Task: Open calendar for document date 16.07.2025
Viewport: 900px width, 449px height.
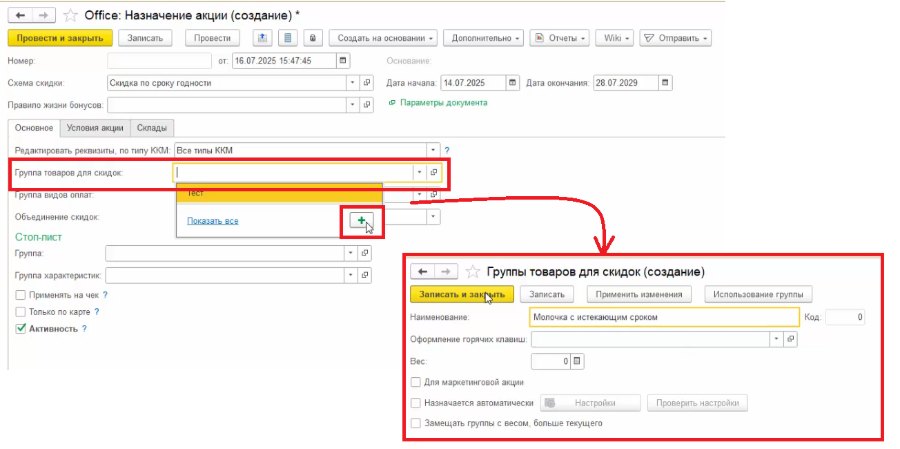Action: [343, 61]
